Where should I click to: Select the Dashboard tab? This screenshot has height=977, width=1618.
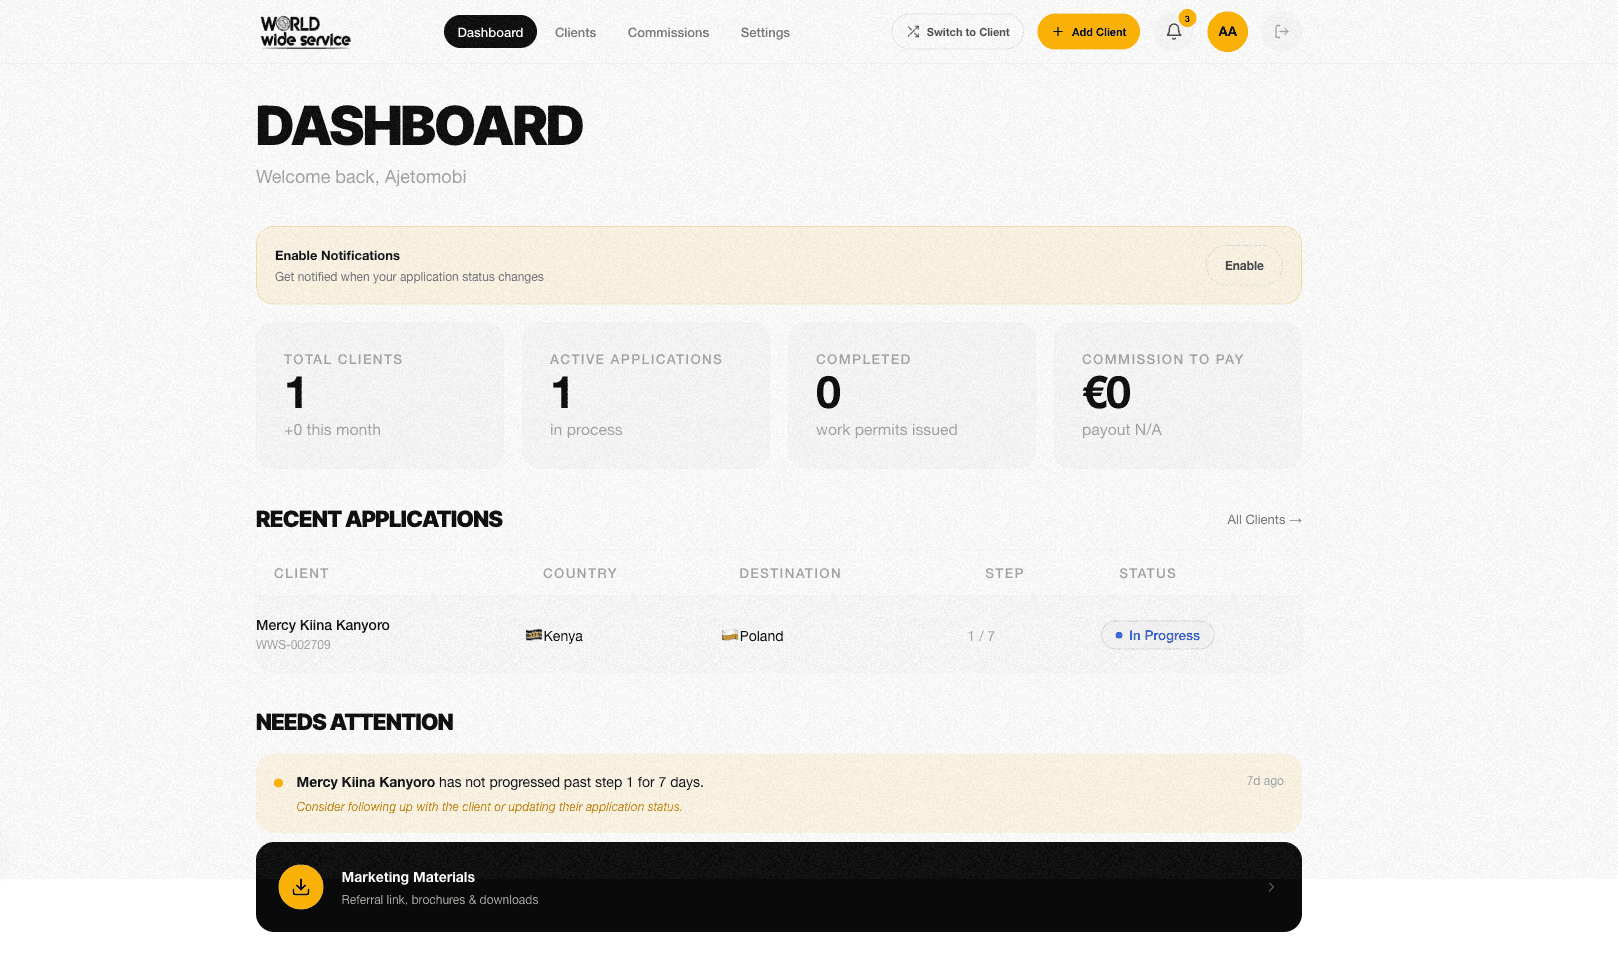point(489,31)
